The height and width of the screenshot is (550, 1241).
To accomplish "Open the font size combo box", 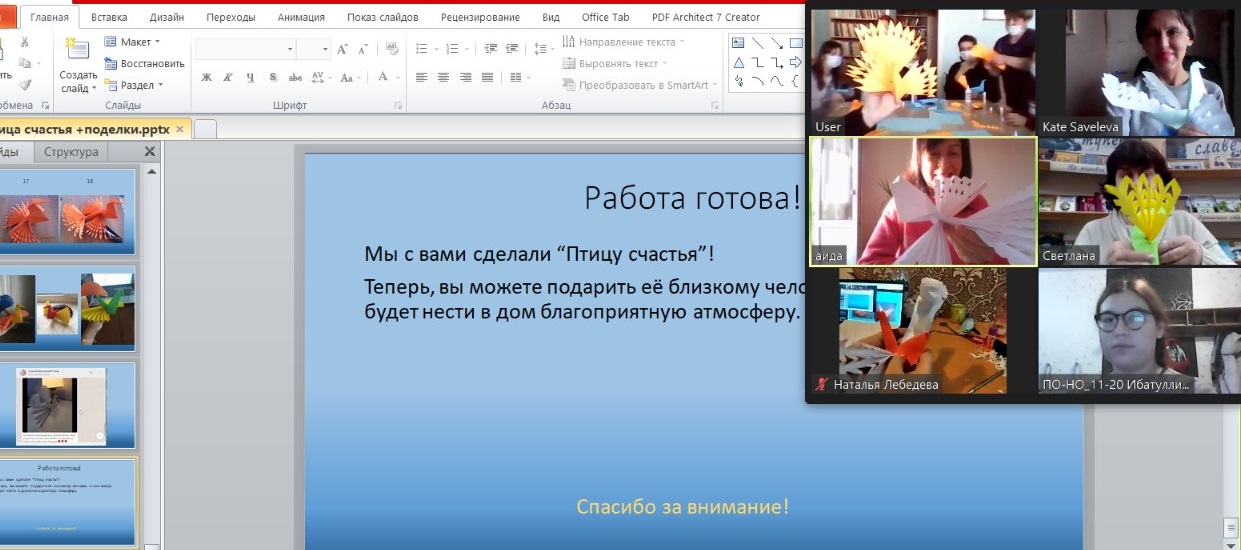I will (313, 49).
